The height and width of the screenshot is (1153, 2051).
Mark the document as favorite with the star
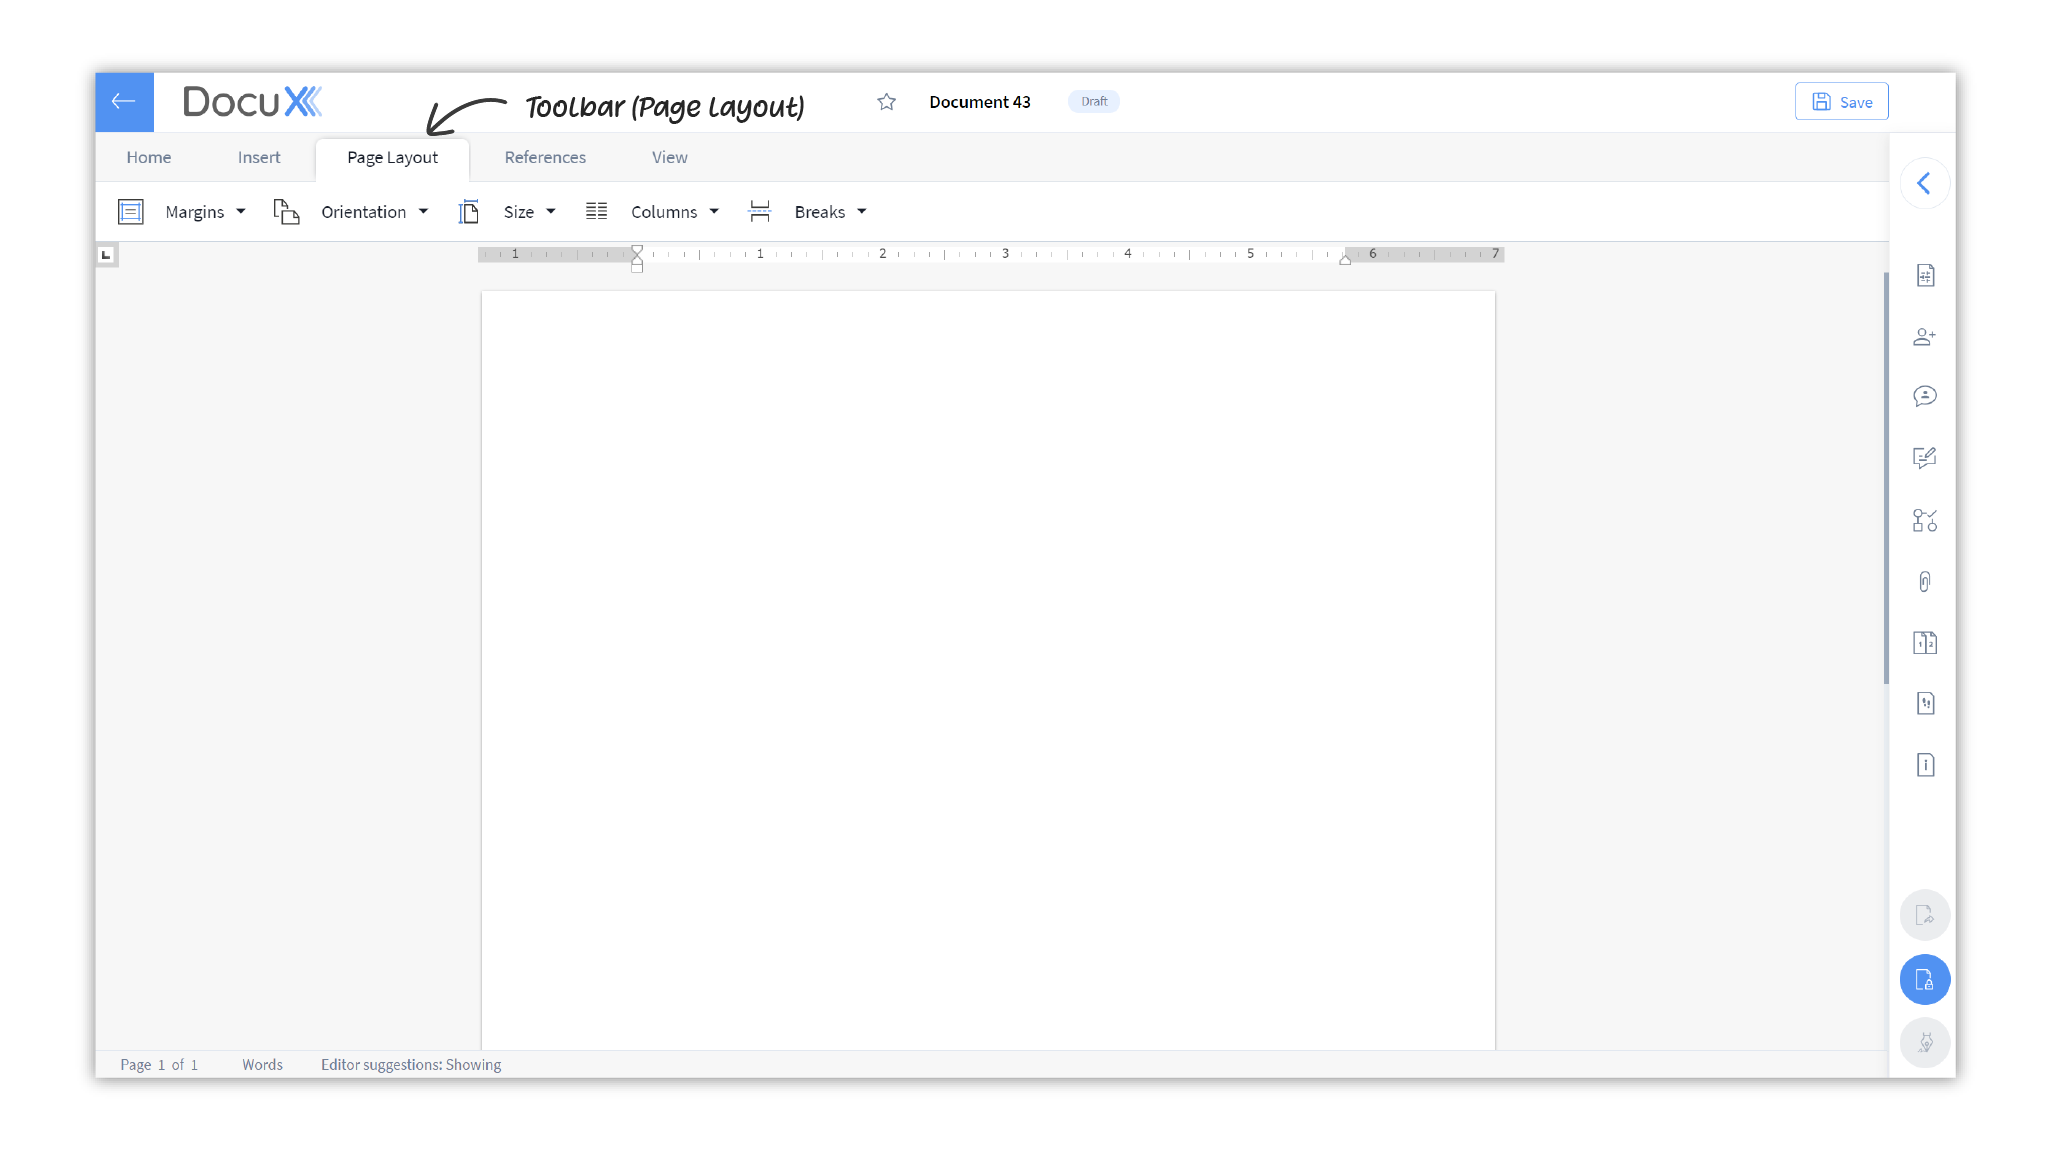click(x=886, y=102)
